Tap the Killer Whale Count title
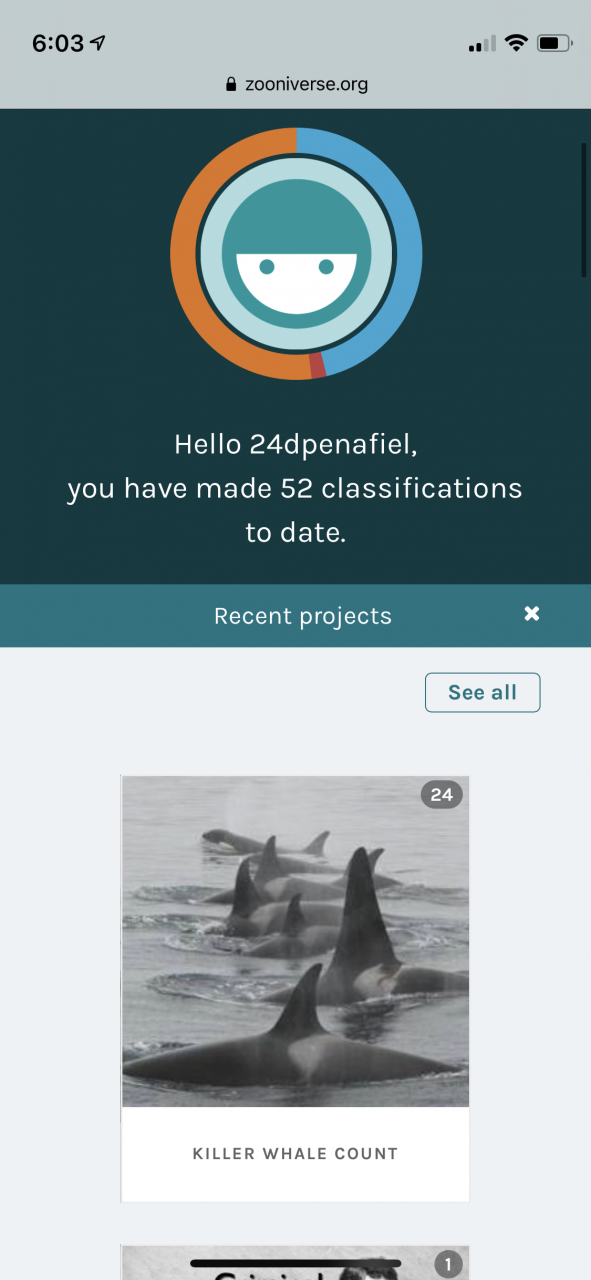The width and height of the screenshot is (591, 1280). pyautogui.click(x=295, y=1153)
